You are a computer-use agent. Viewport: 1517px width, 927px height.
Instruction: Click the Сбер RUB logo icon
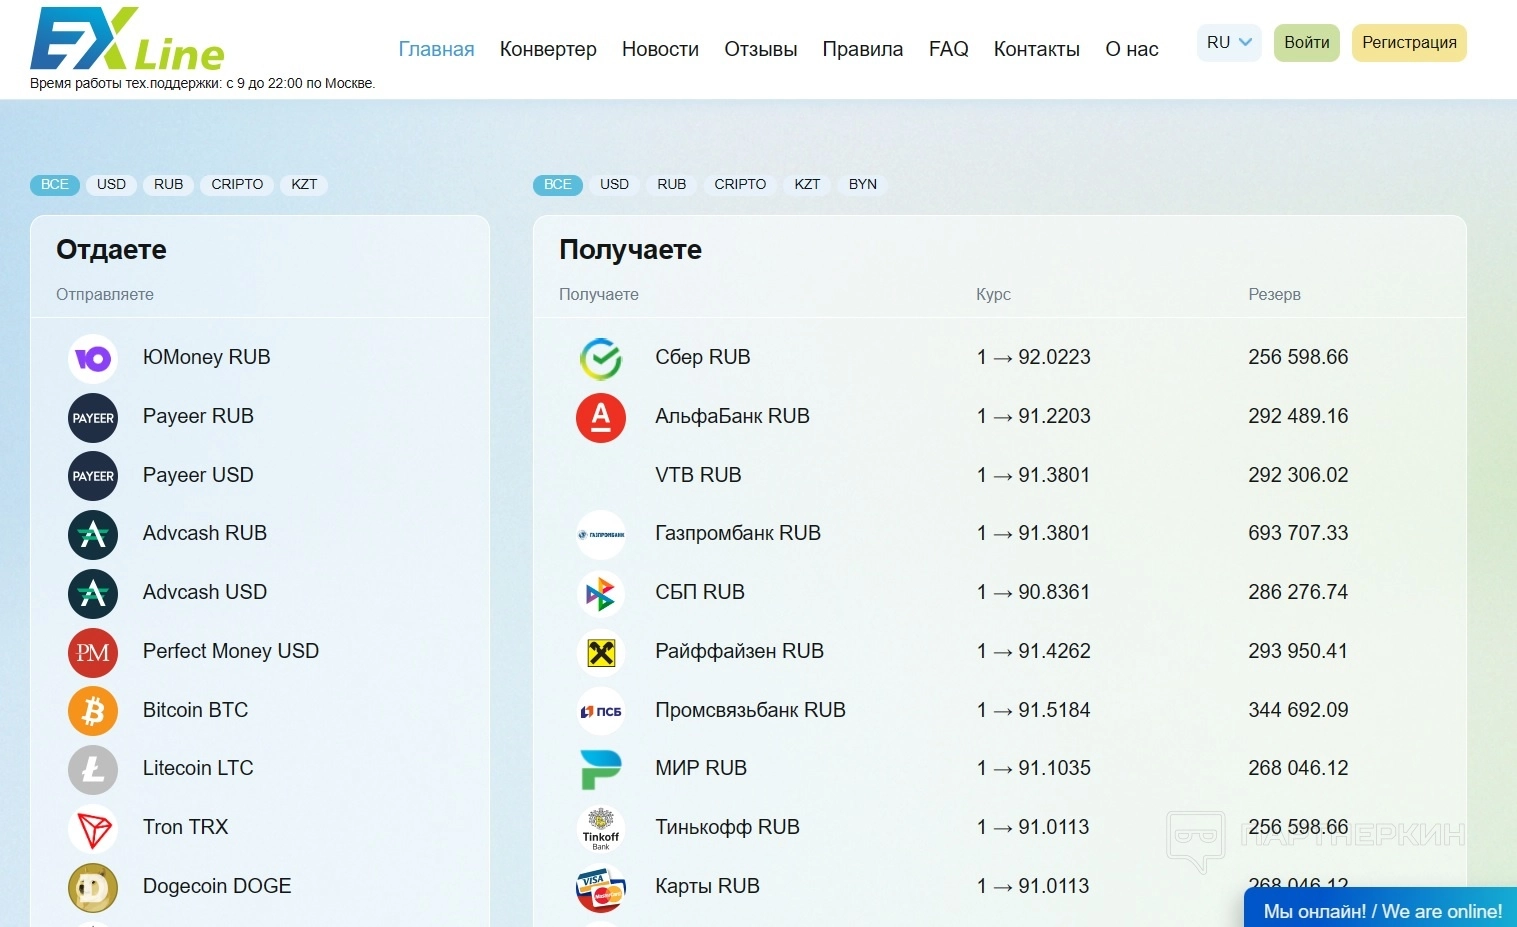(601, 358)
